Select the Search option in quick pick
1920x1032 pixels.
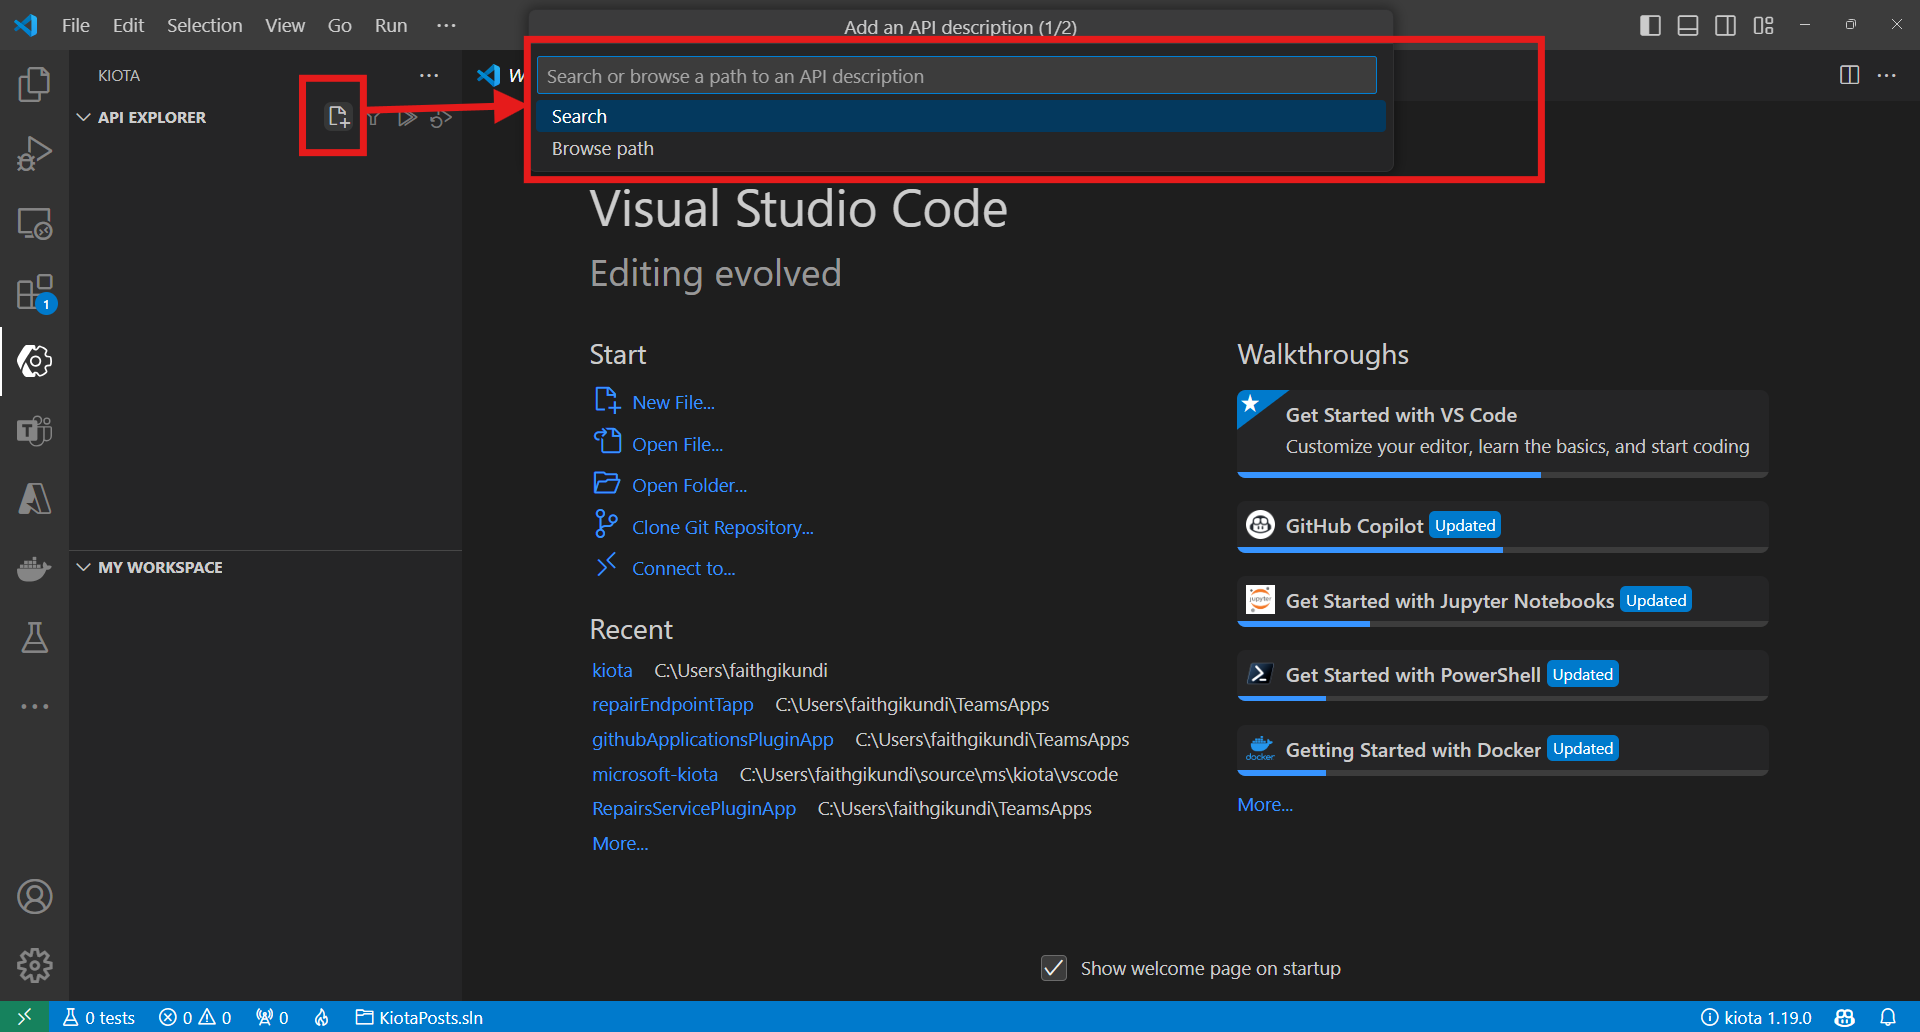(x=960, y=116)
